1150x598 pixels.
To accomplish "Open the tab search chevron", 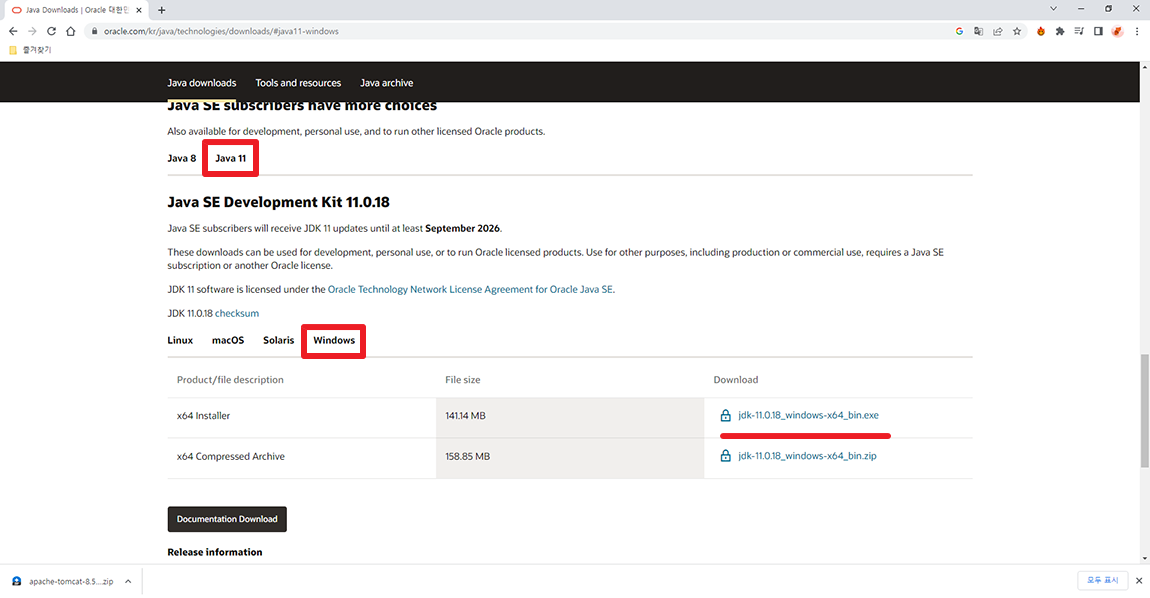I will coord(1053,9).
